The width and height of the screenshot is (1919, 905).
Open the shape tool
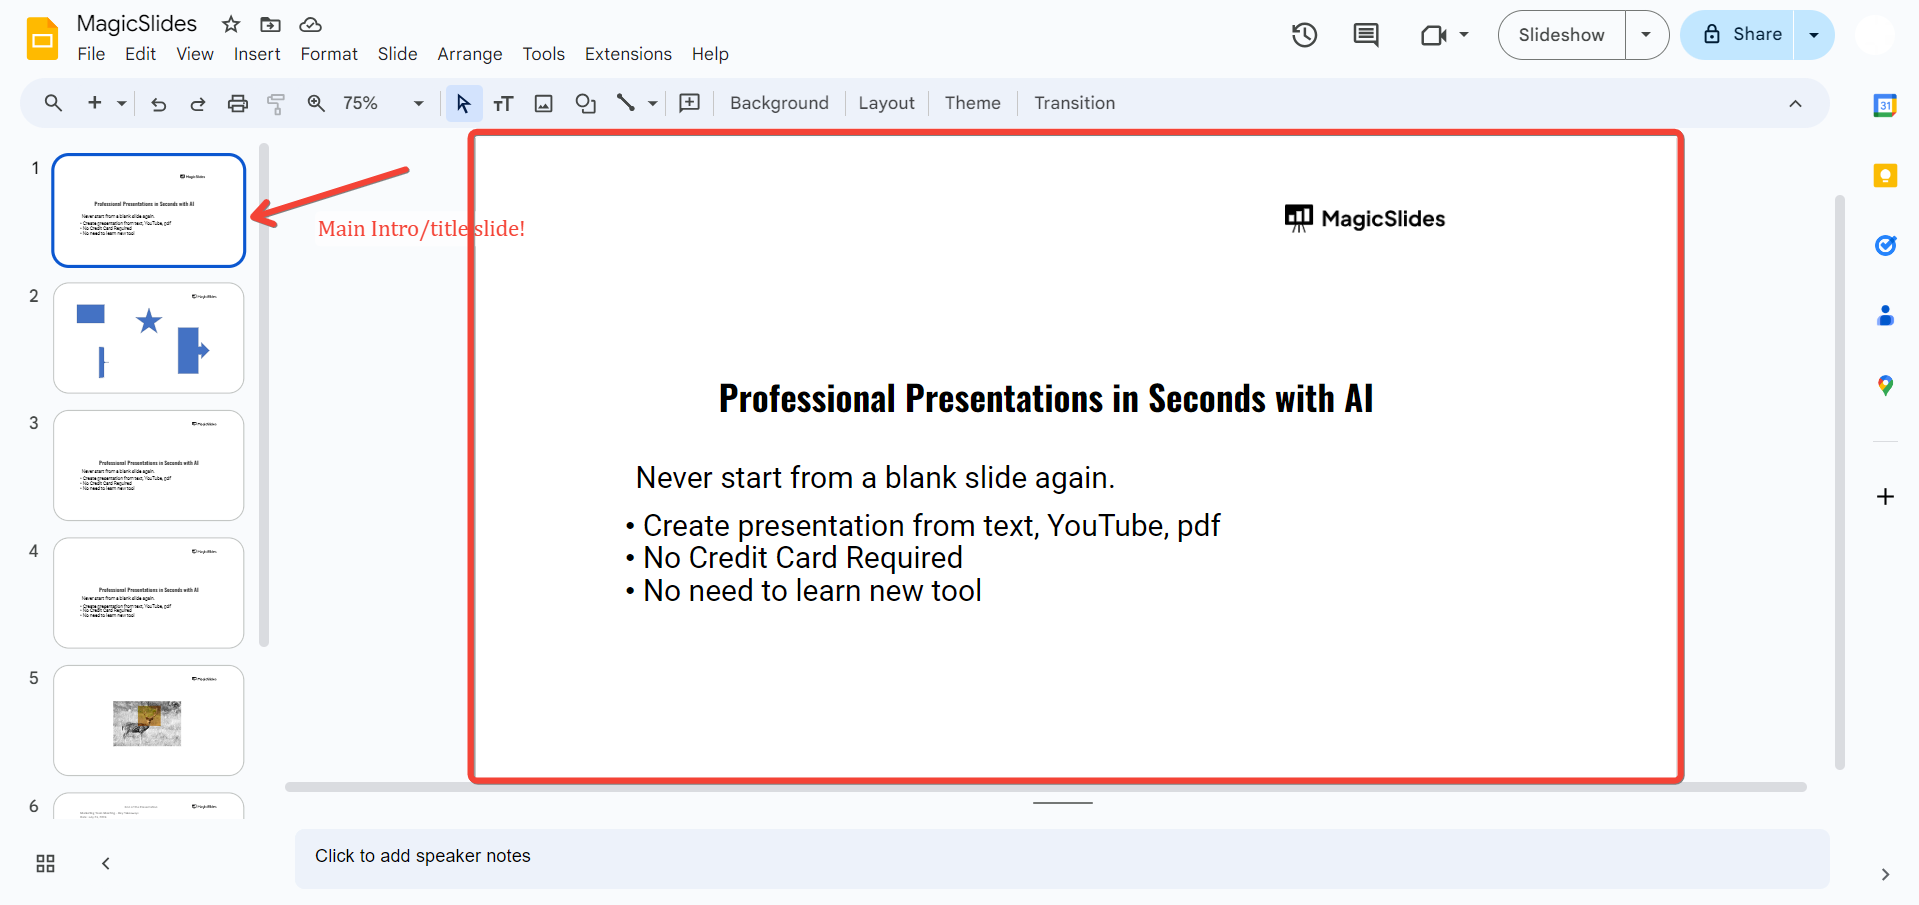coord(586,103)
